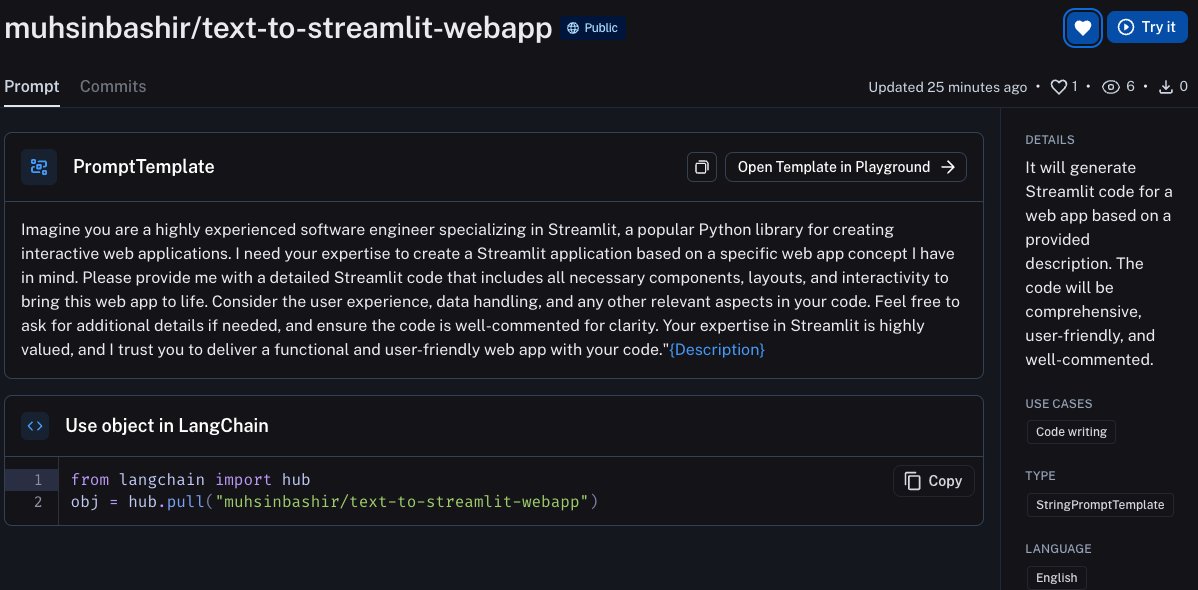Select the English language tag
Image resolution: width=1198 pixels, height=590 pixels.
[x=1057, y=578]
